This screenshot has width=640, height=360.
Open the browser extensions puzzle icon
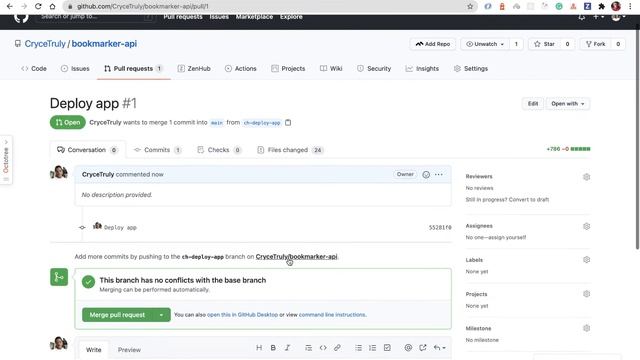[x=601, y=6]
